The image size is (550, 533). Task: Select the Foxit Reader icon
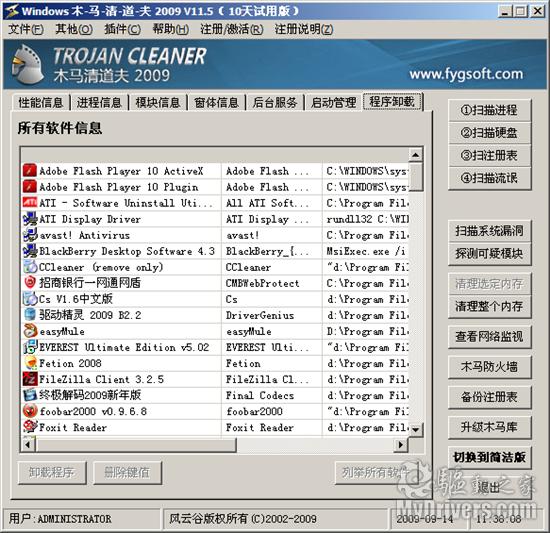30,427
